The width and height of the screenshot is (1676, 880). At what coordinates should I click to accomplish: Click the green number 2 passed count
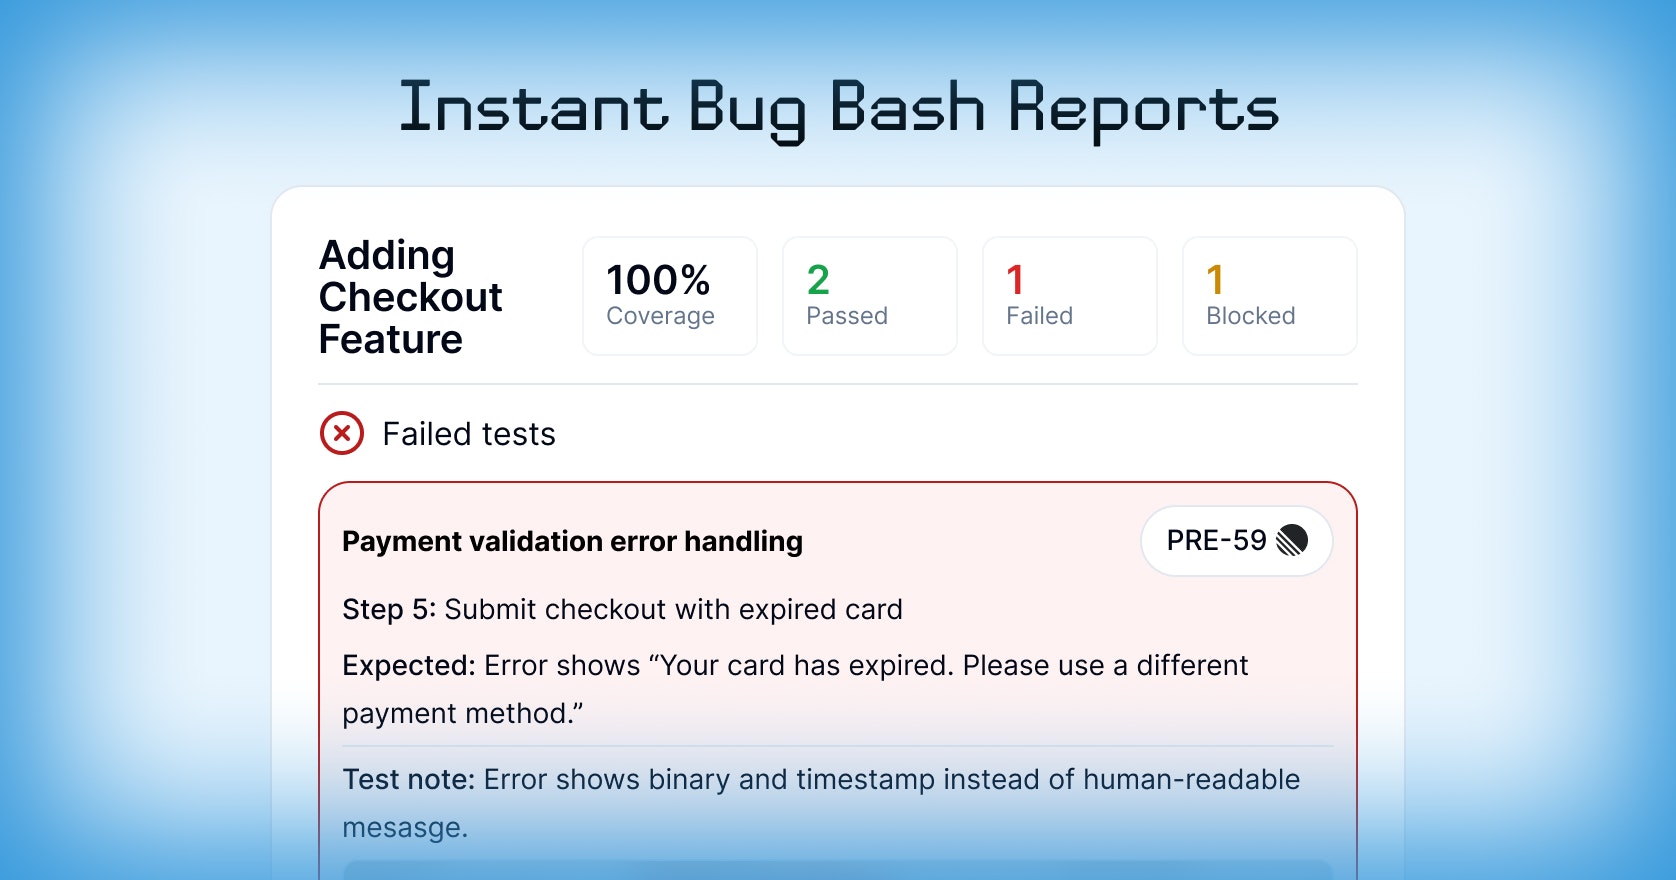pos(818,280)
